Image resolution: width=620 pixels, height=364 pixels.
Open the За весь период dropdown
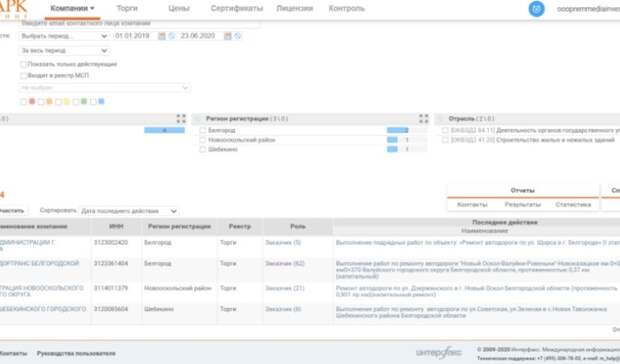click(x=64, y=51)
